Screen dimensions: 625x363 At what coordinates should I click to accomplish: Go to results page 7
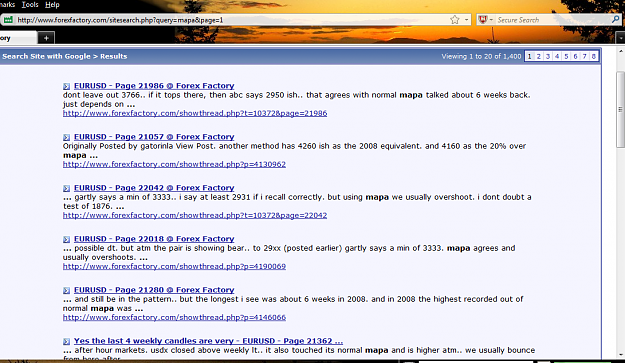584,56
